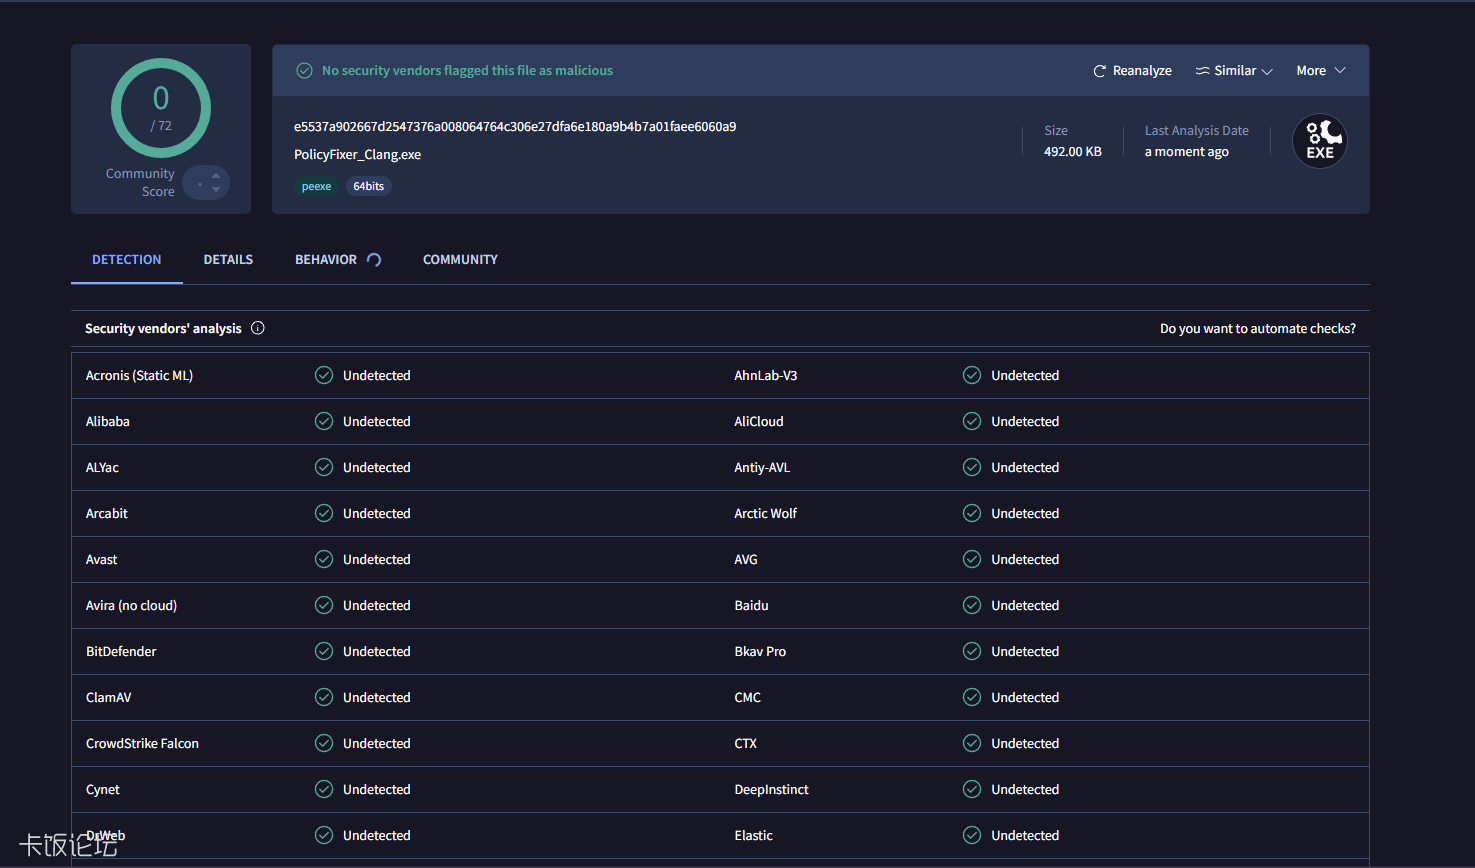Viewport: 1475px width, 868px height.
Task: Click the Undetected check icon for Avast
Action: (x=324, y=559)
